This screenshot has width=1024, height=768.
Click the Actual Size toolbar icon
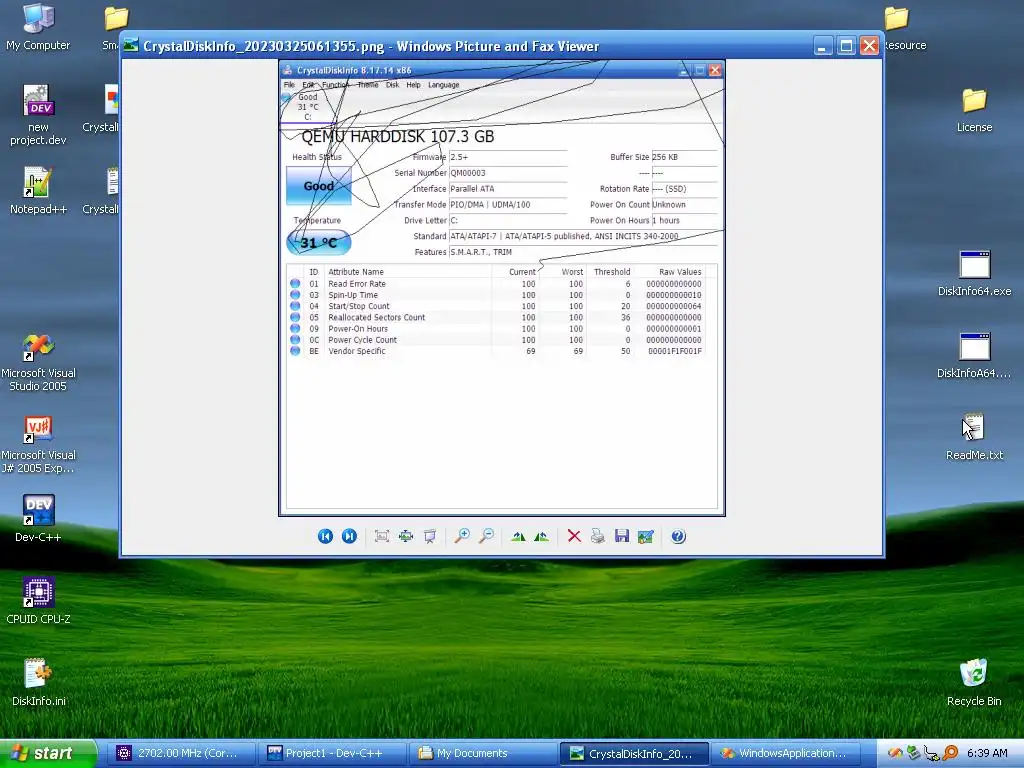[x=406, y=536]
